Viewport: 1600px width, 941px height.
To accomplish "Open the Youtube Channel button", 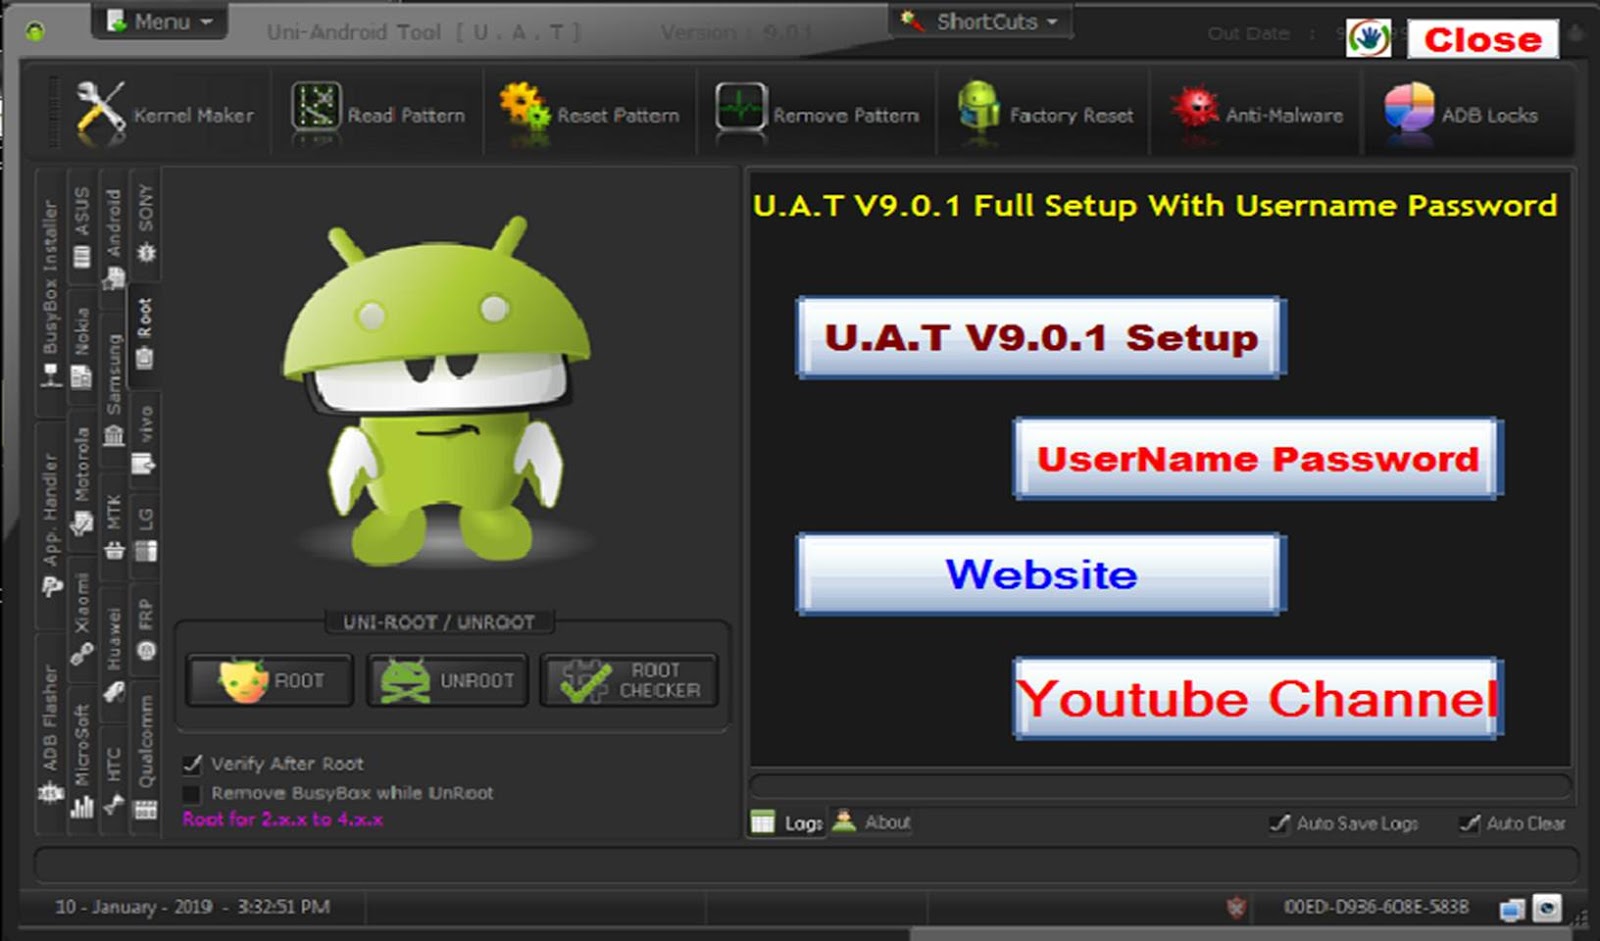I will [1258, 698].
